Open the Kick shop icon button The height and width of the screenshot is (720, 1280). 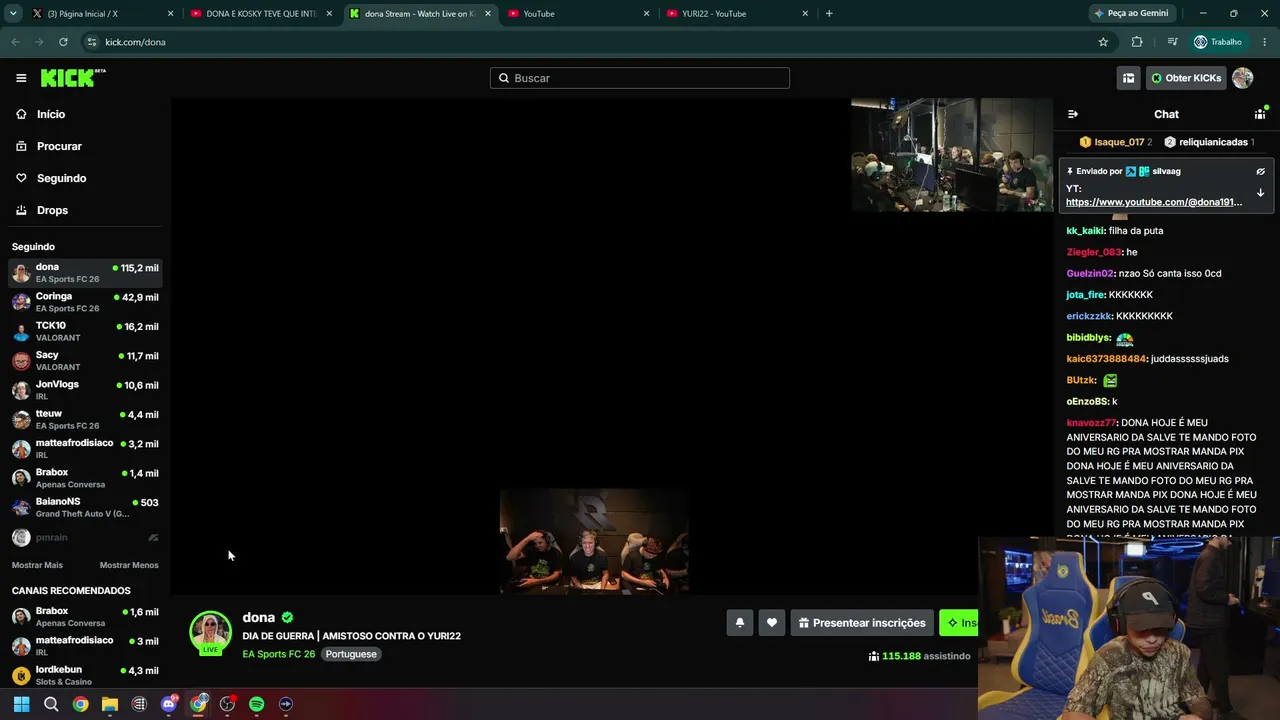click(1128, 78)
